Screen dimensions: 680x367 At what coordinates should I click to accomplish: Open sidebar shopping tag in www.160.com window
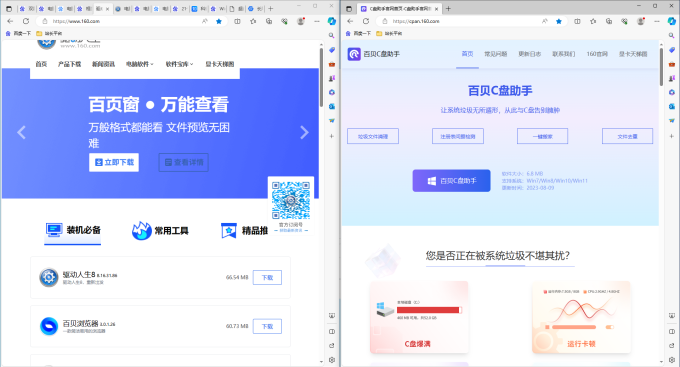click(x=331, y=50)
